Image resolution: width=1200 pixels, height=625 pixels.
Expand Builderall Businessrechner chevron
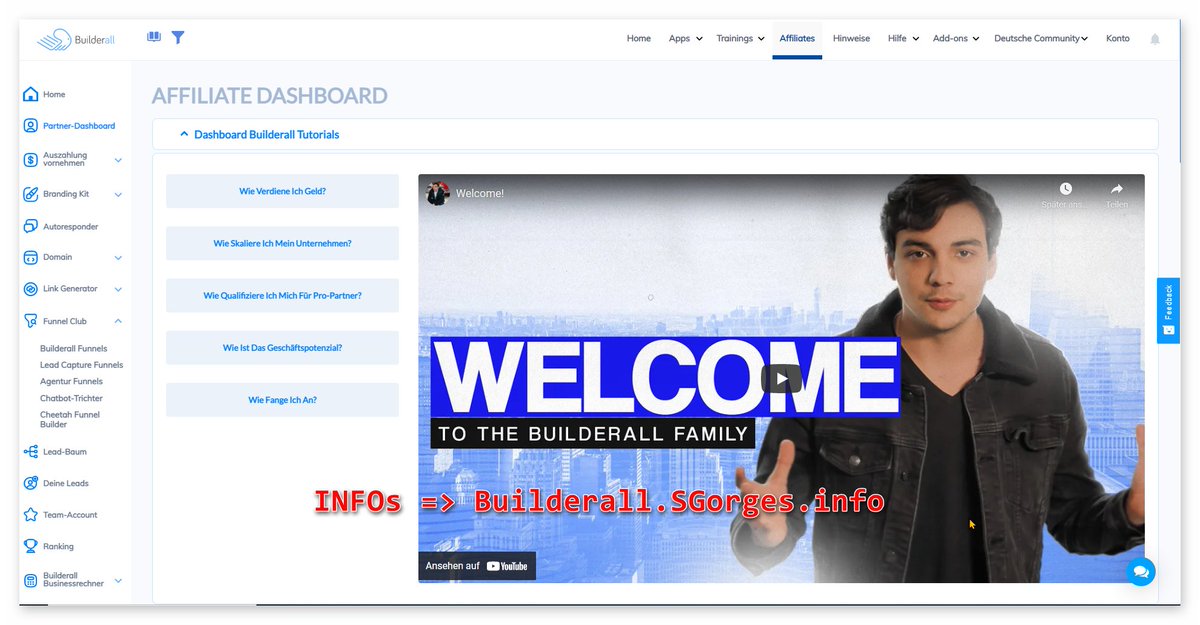coord(118,580)
